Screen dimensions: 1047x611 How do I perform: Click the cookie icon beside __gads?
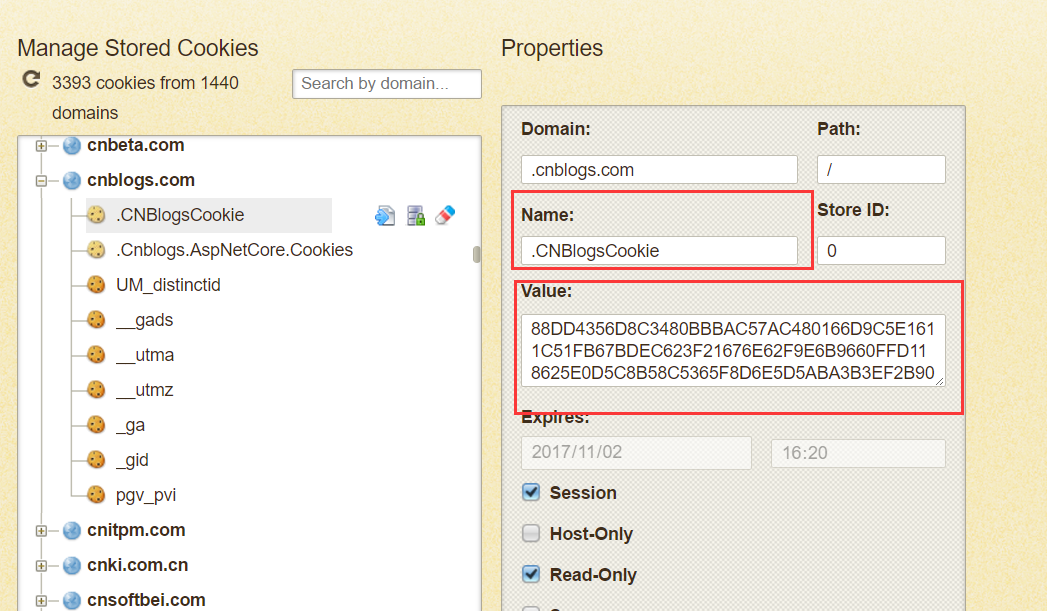[x=96, y=319]
